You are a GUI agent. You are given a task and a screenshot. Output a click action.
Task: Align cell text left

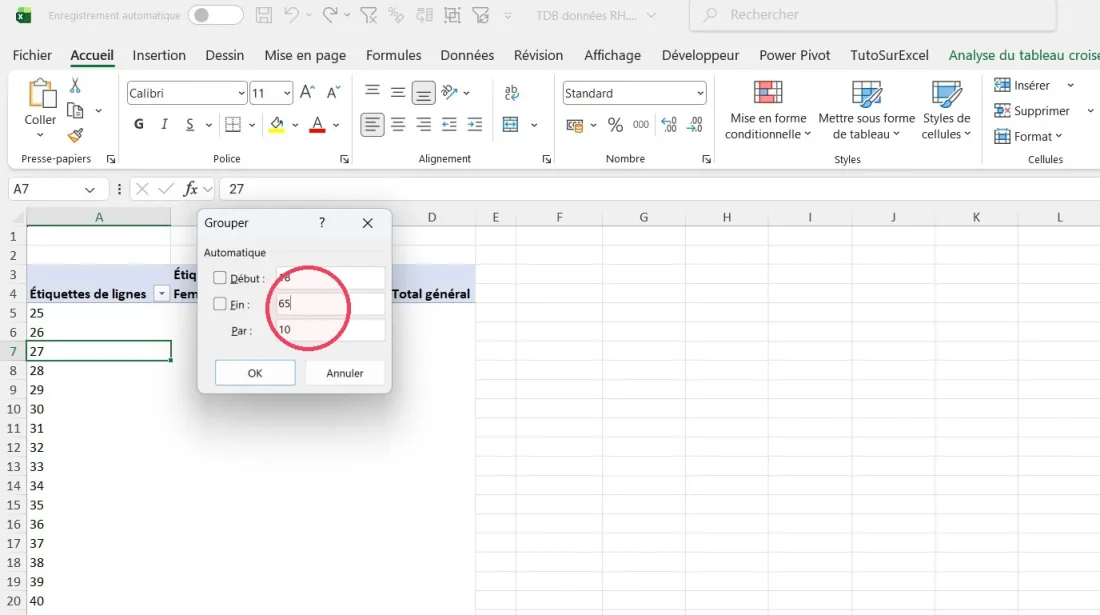[372, 125]
